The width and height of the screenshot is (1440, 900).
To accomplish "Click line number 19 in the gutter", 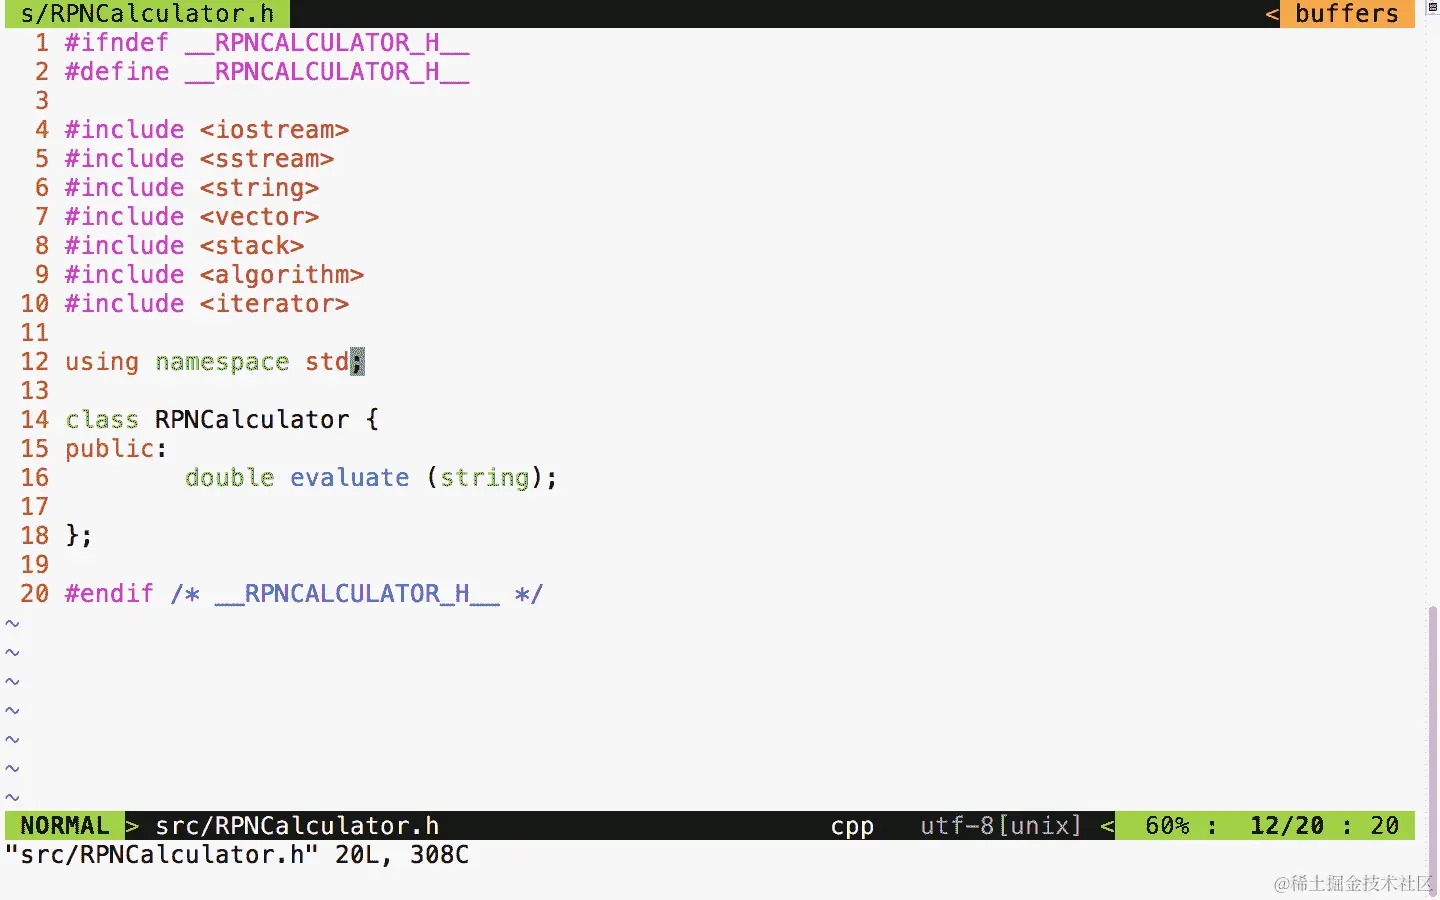I will (35, 565).
